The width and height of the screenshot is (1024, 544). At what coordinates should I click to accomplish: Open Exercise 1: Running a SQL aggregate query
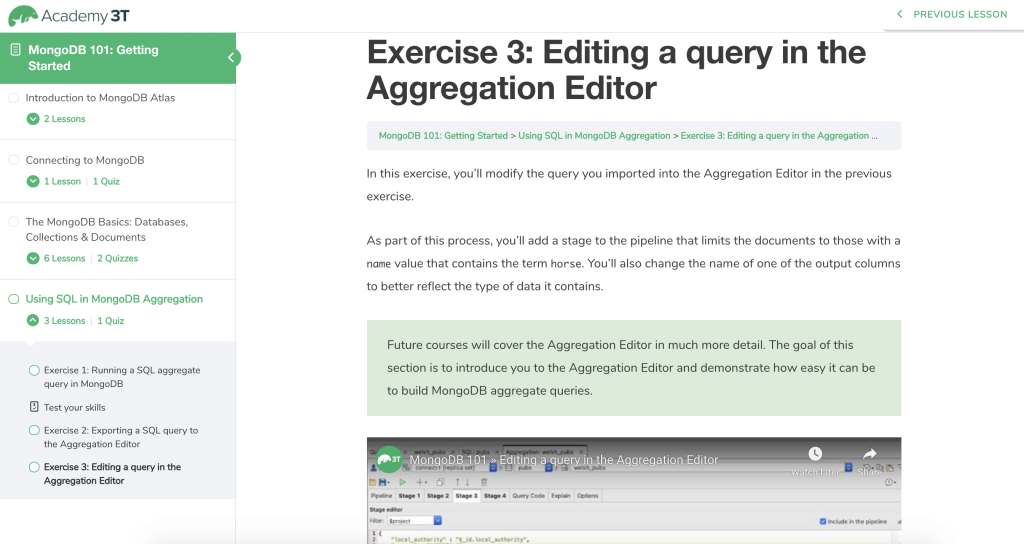tap(122, 377)
